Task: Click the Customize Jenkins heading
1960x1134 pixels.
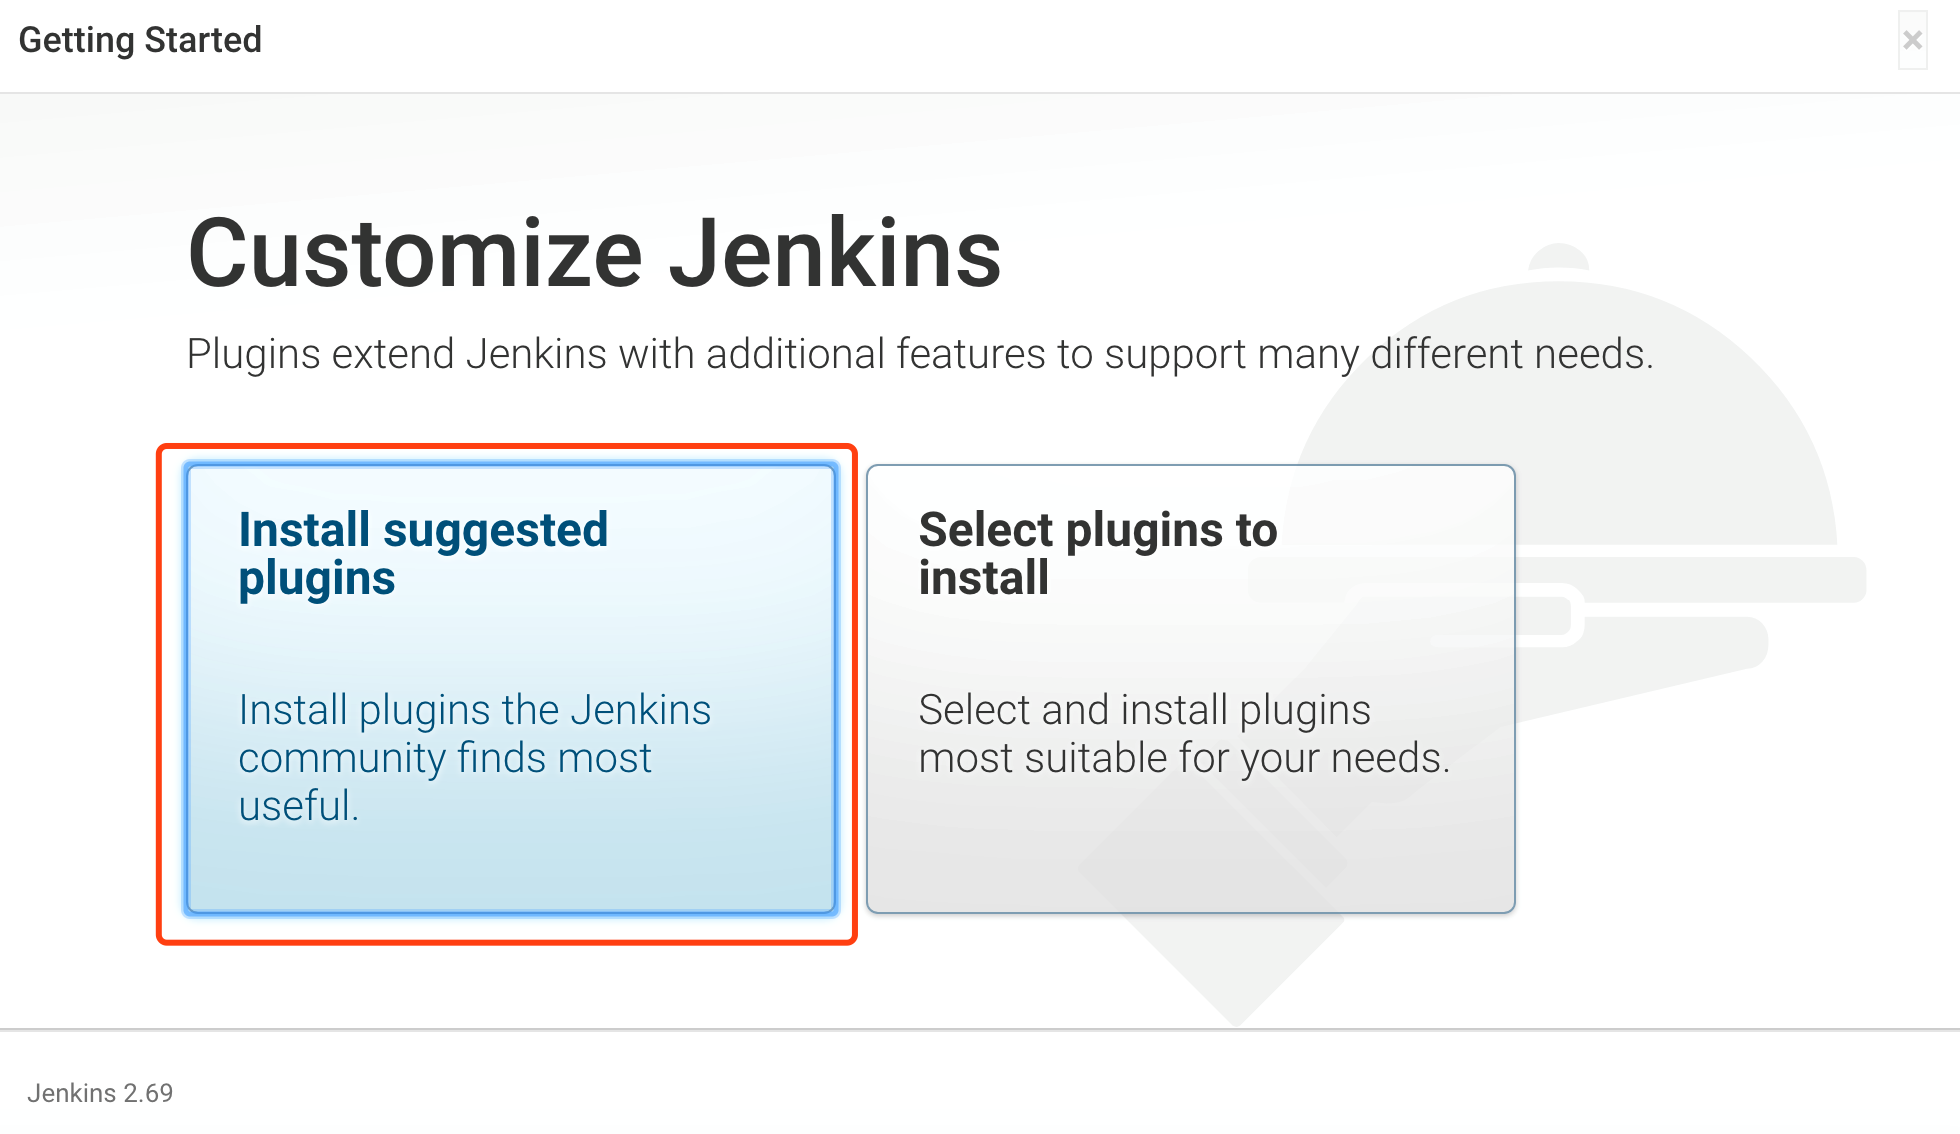Action: click(x=594, y=254)
